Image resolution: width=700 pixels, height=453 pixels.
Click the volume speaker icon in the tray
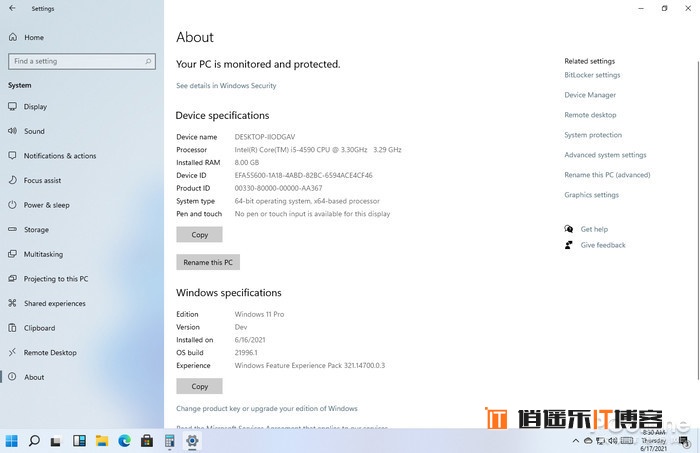point(612,441)
